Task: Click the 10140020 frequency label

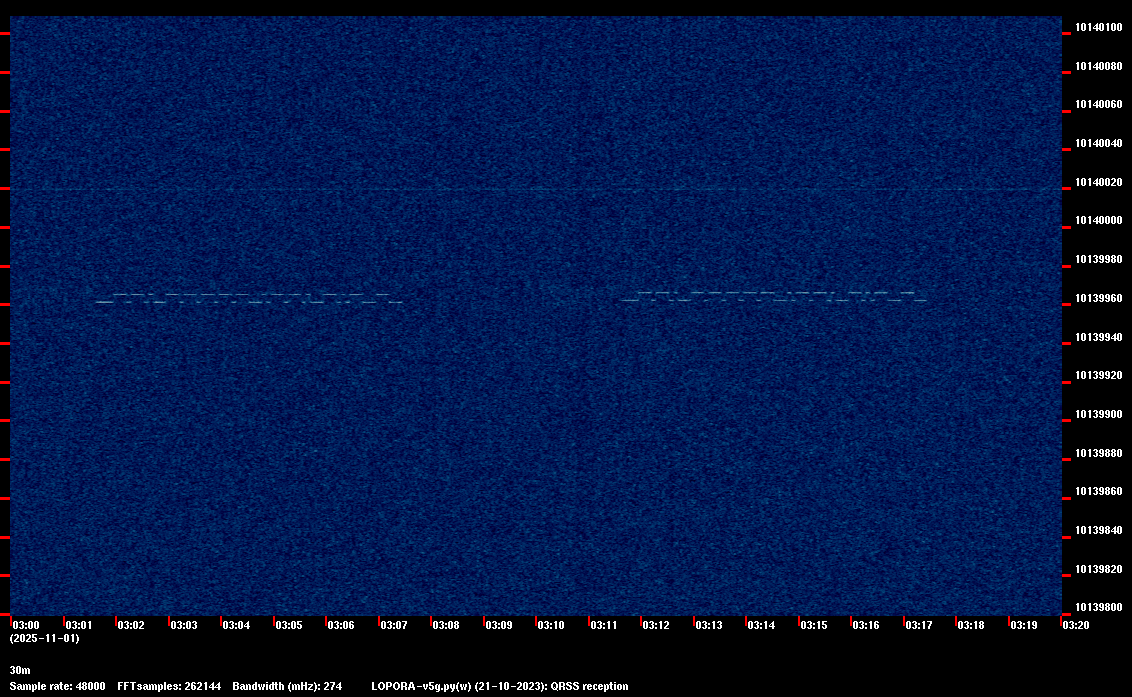Action: point(1099,183)
